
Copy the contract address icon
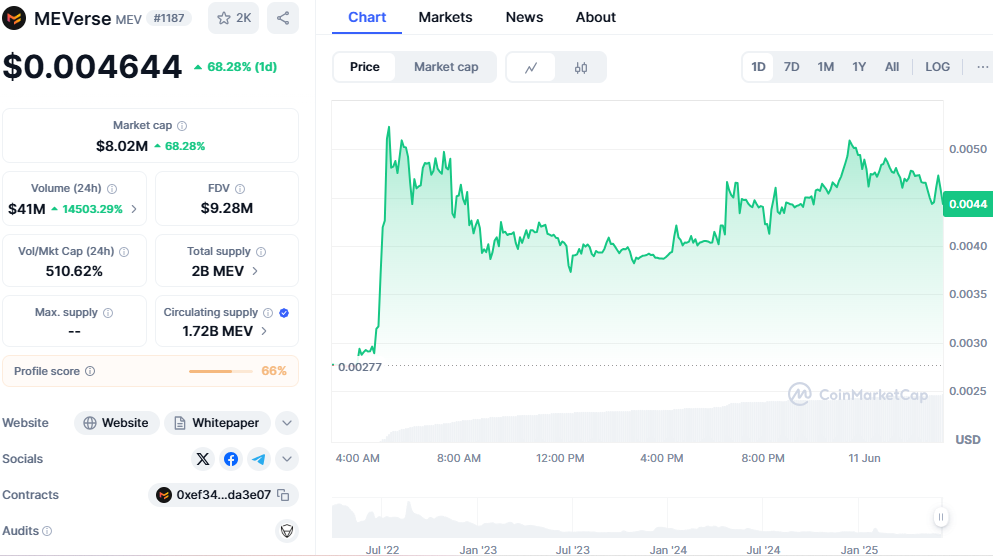[283, 495]
